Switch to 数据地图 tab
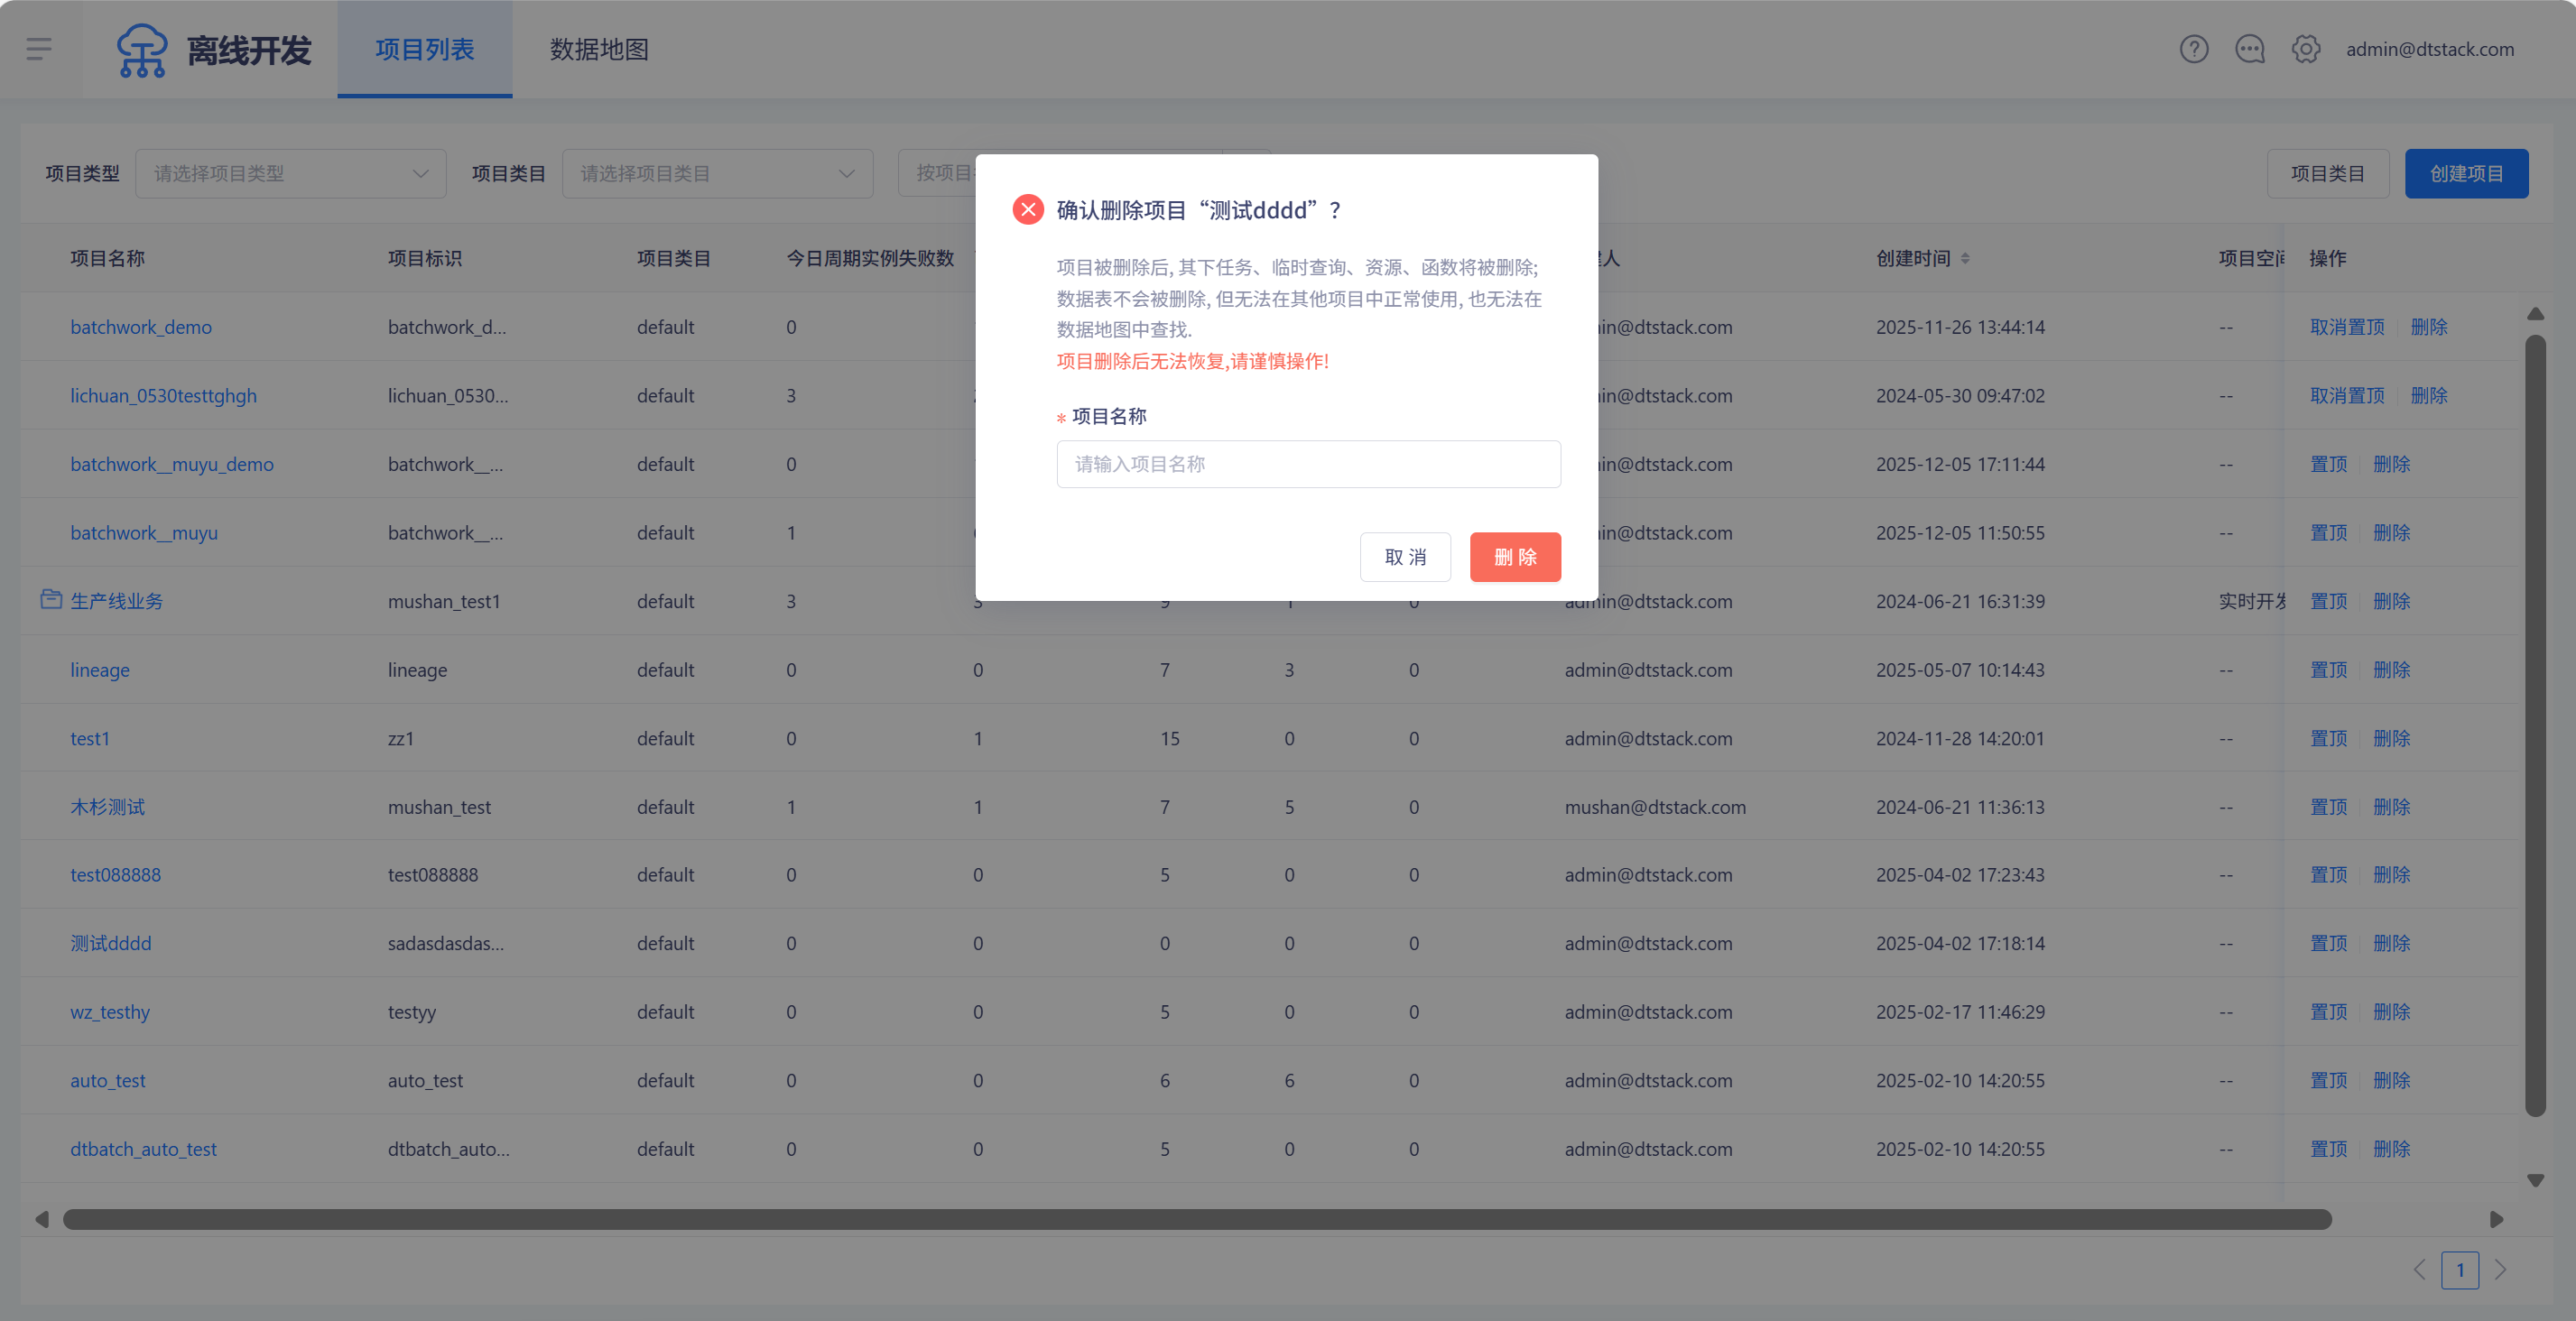Screen dimensions: 2576x1321 [599, 49]
